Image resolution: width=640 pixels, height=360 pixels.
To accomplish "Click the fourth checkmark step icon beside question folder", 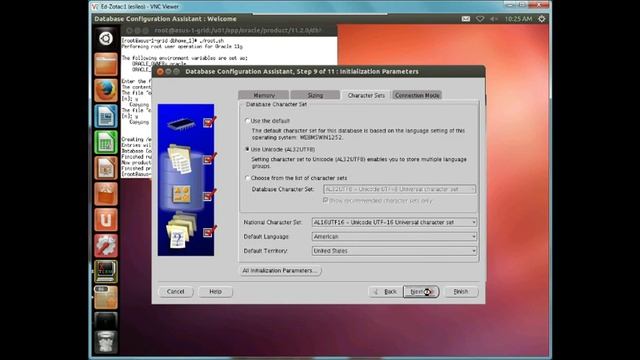I will [x=209, y=231].
